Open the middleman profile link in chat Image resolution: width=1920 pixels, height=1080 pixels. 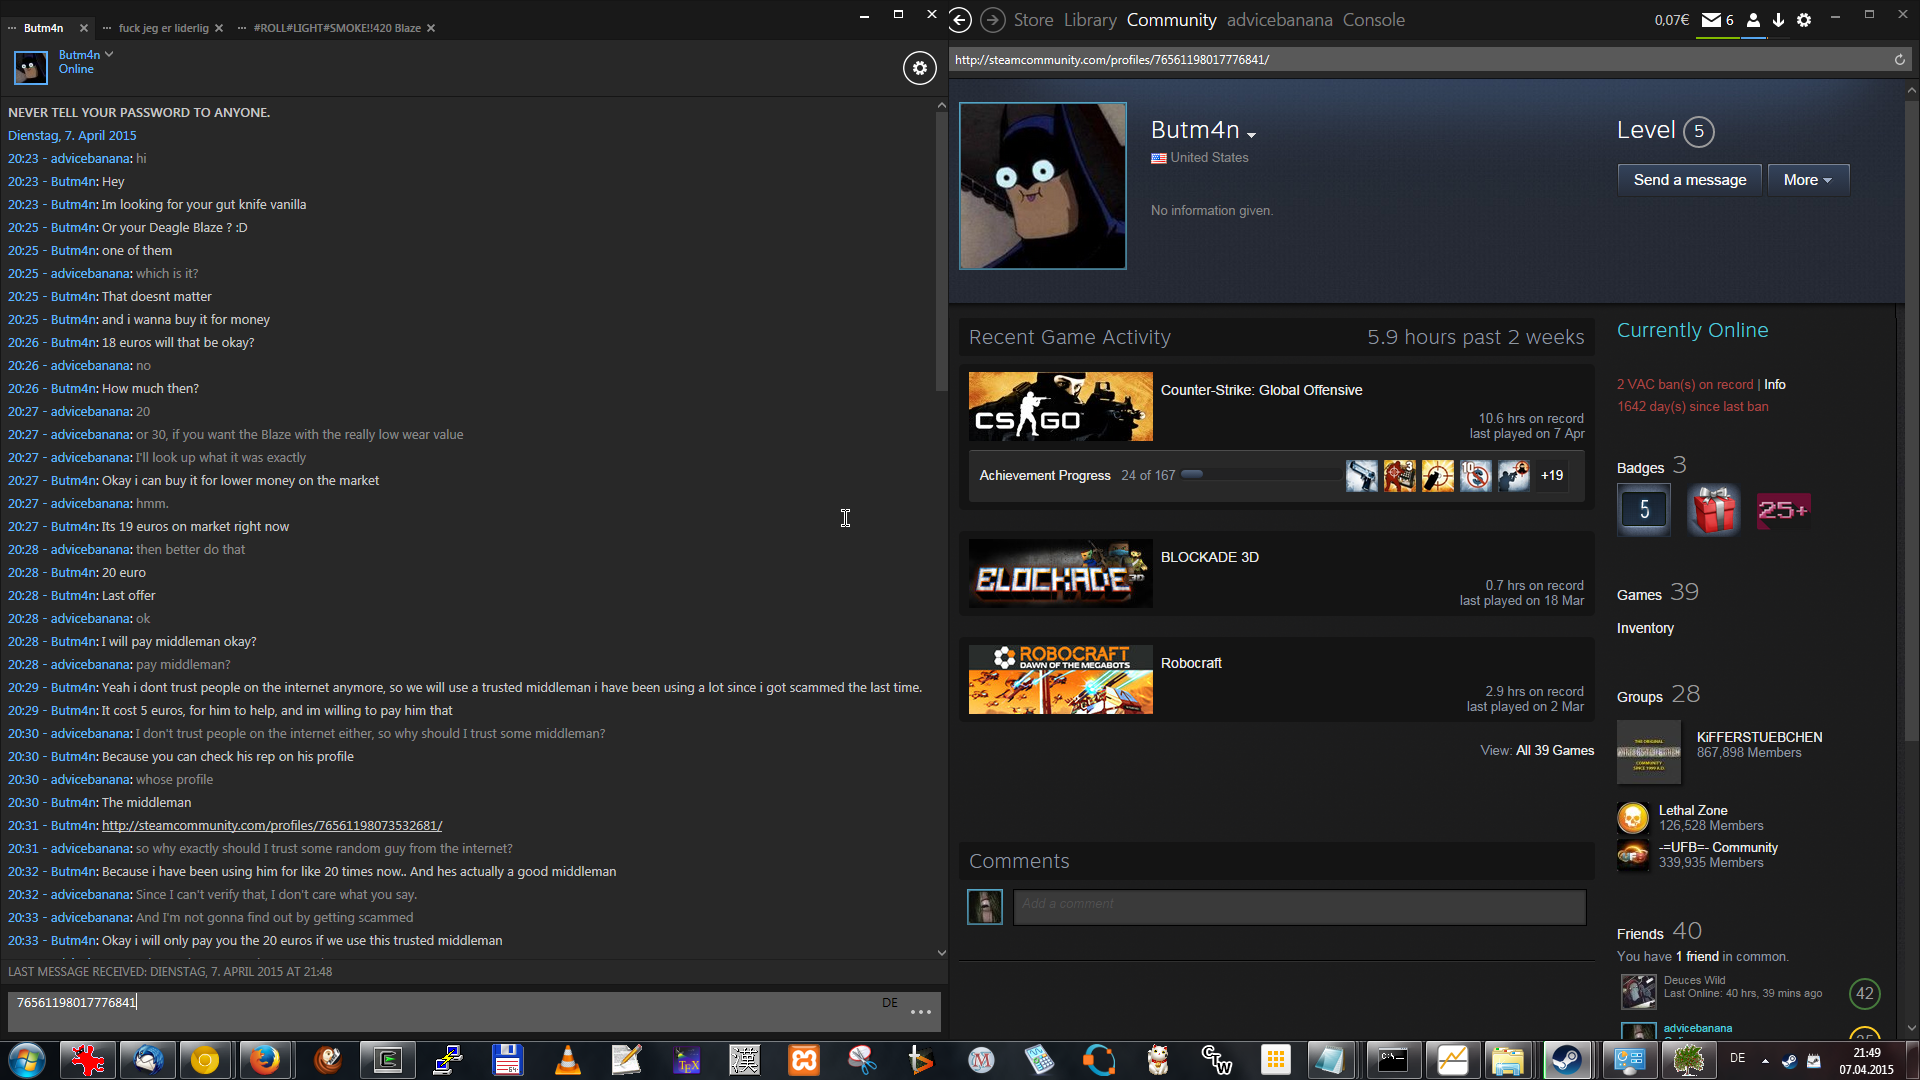271,825
